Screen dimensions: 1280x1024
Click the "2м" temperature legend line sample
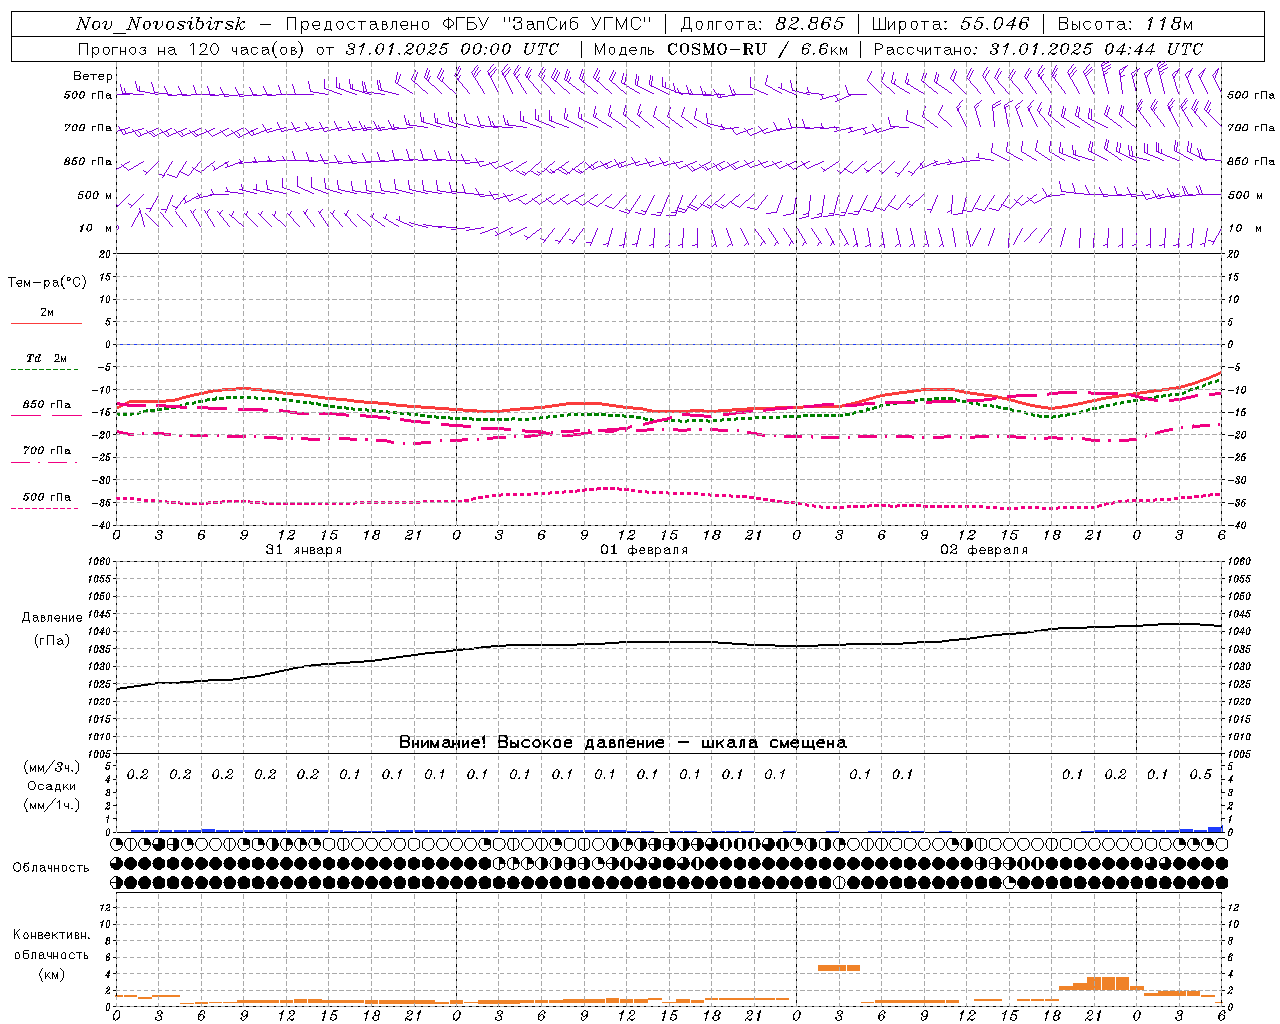tap(46, 323)
